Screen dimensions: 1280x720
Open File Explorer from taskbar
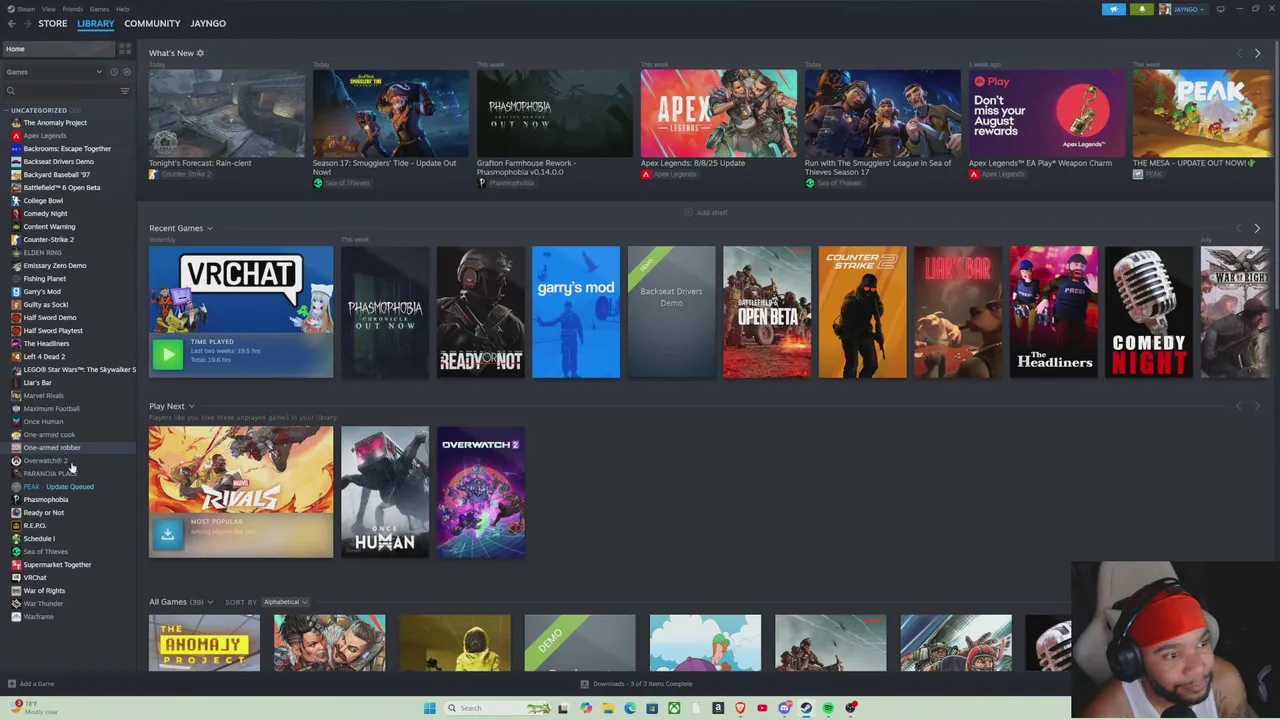click(x=608, y=708)
